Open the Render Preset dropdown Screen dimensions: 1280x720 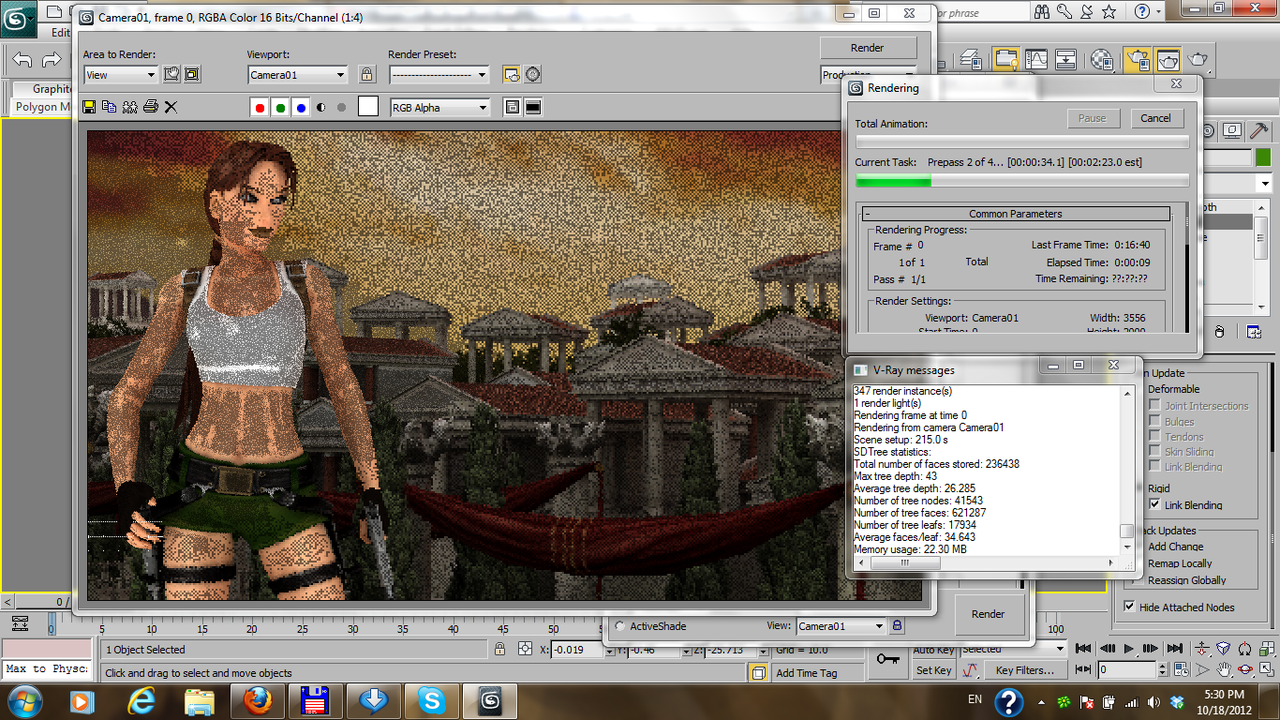440,75
